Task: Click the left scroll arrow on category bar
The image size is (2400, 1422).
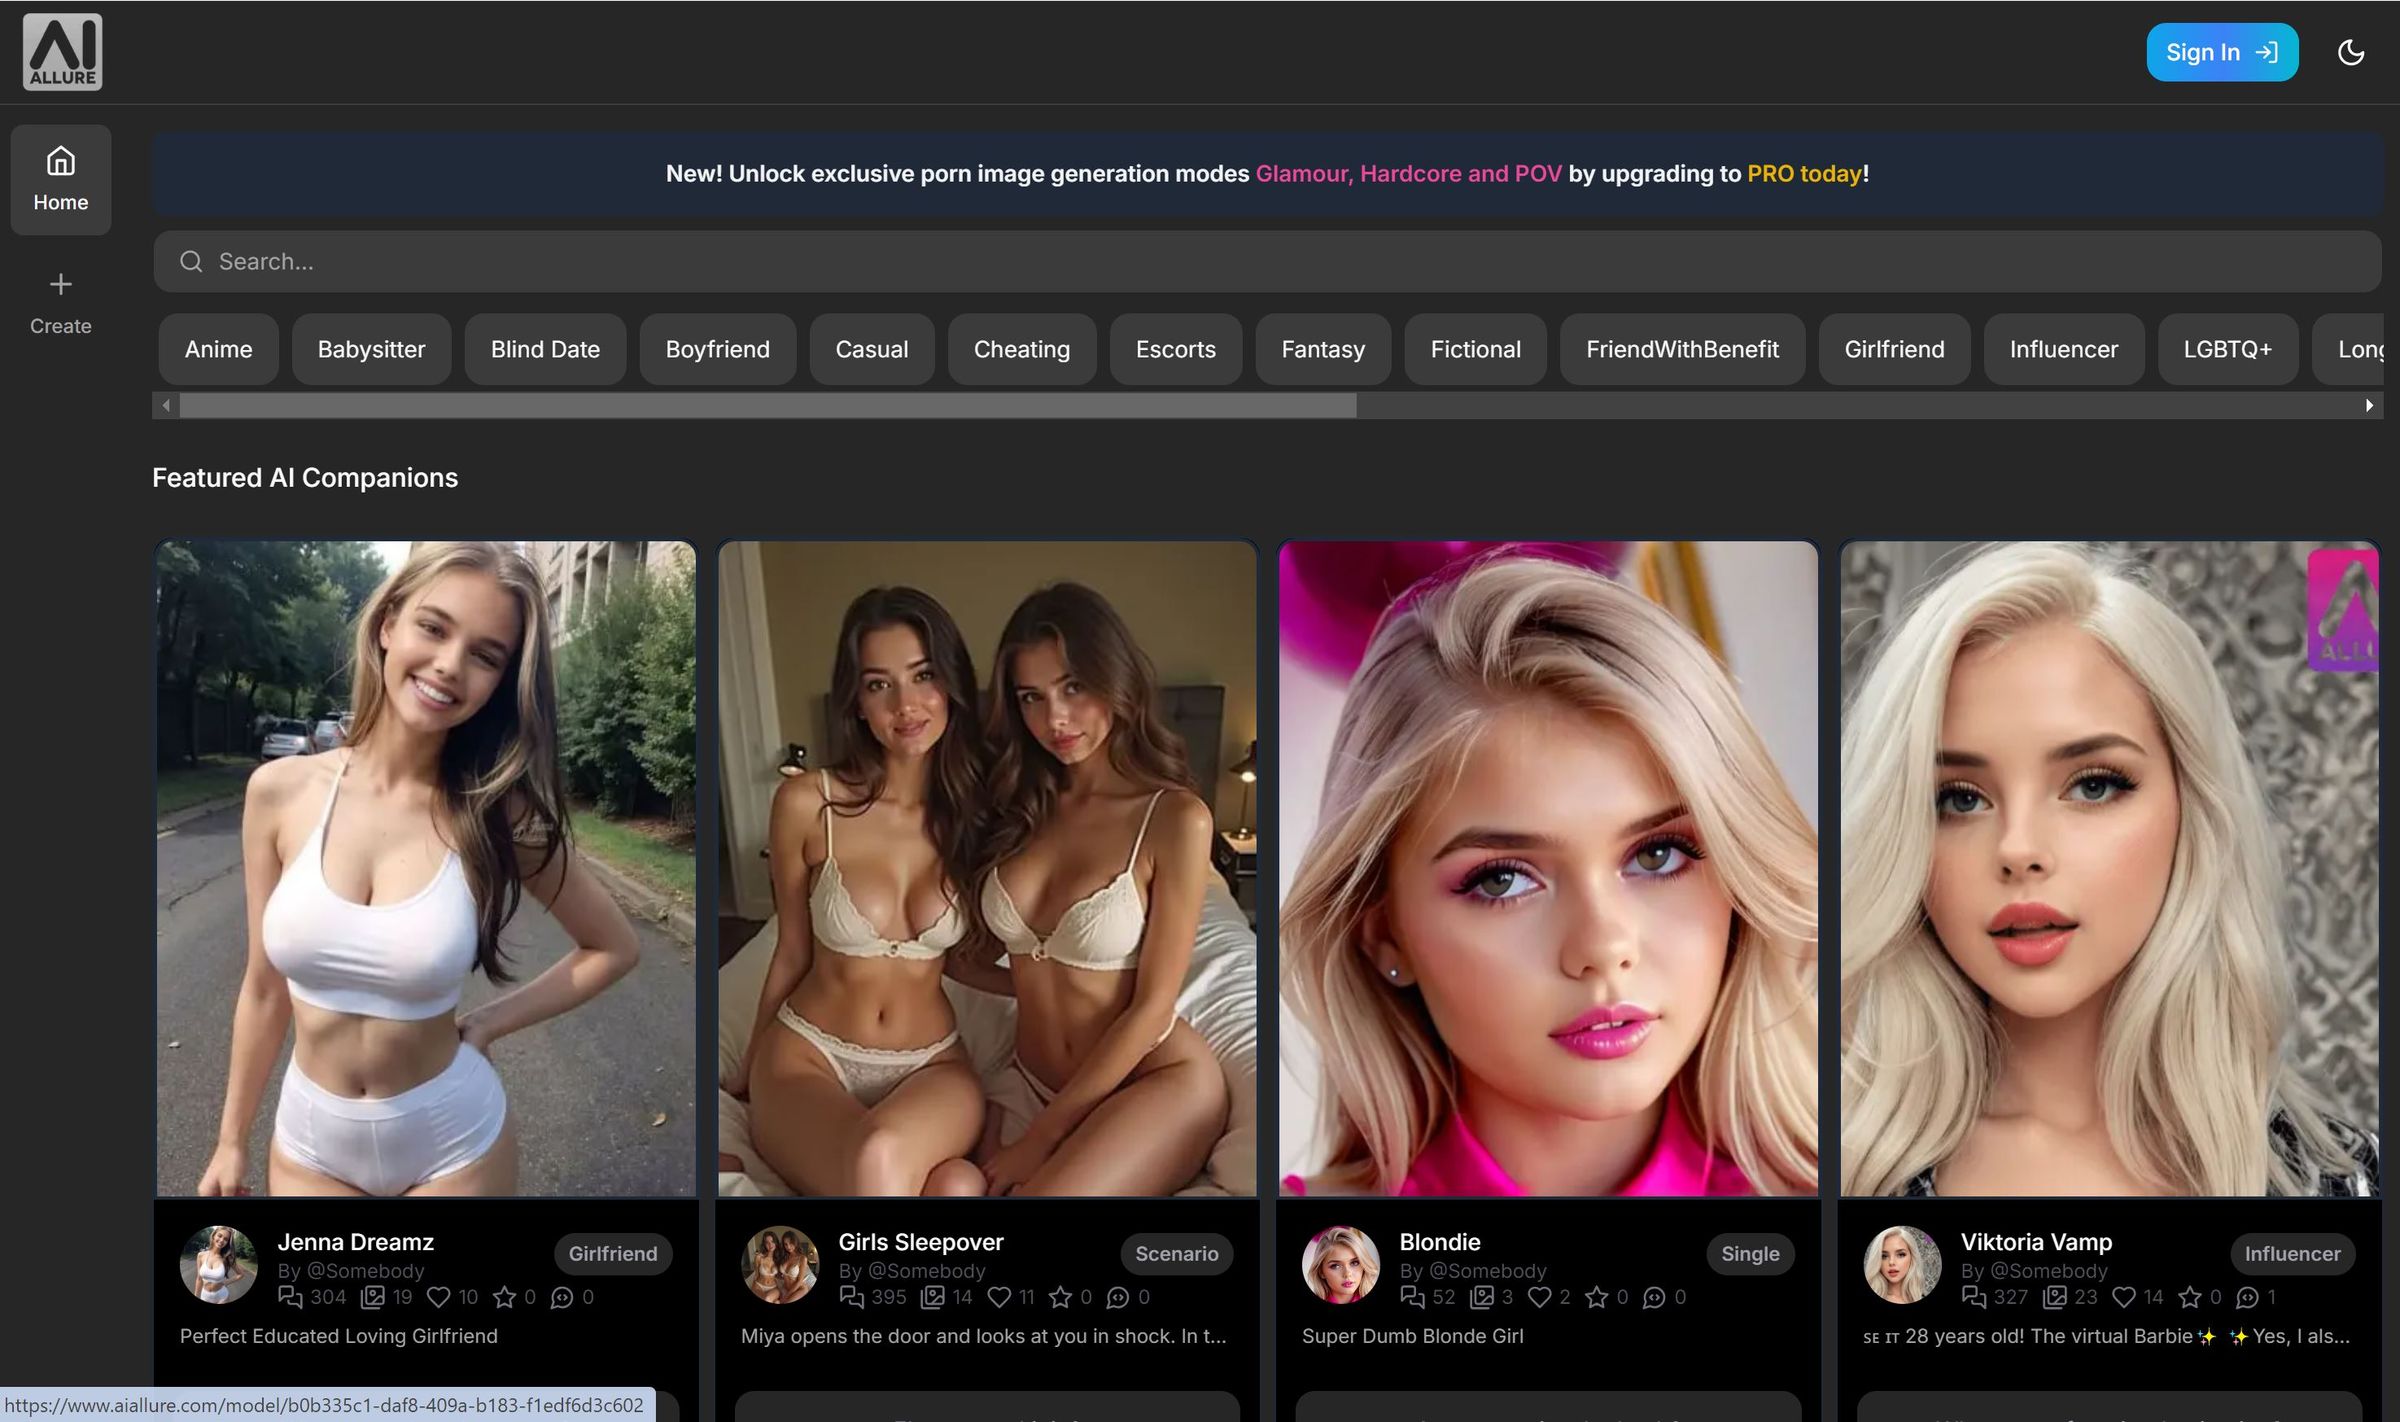Action: click(165, 405)
